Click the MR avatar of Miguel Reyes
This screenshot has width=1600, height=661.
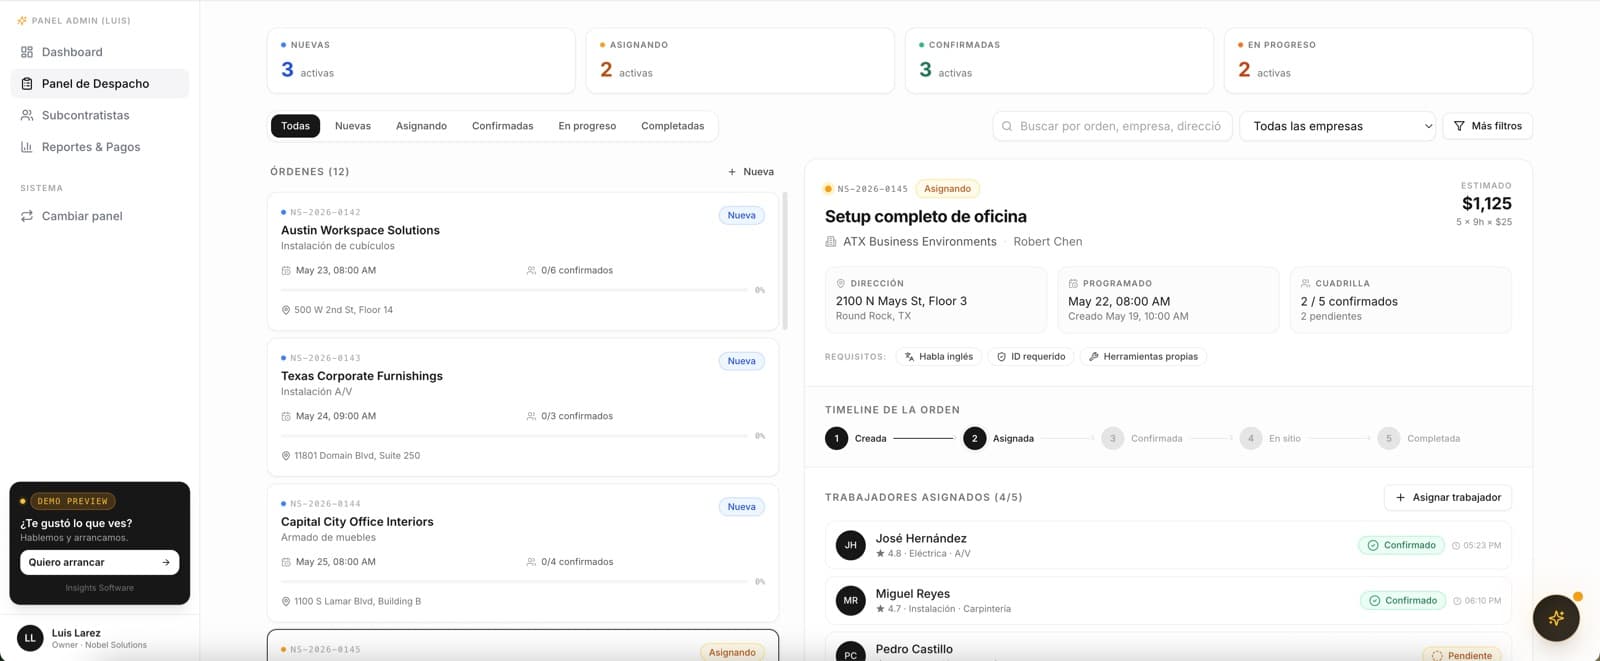click(850, 601)
